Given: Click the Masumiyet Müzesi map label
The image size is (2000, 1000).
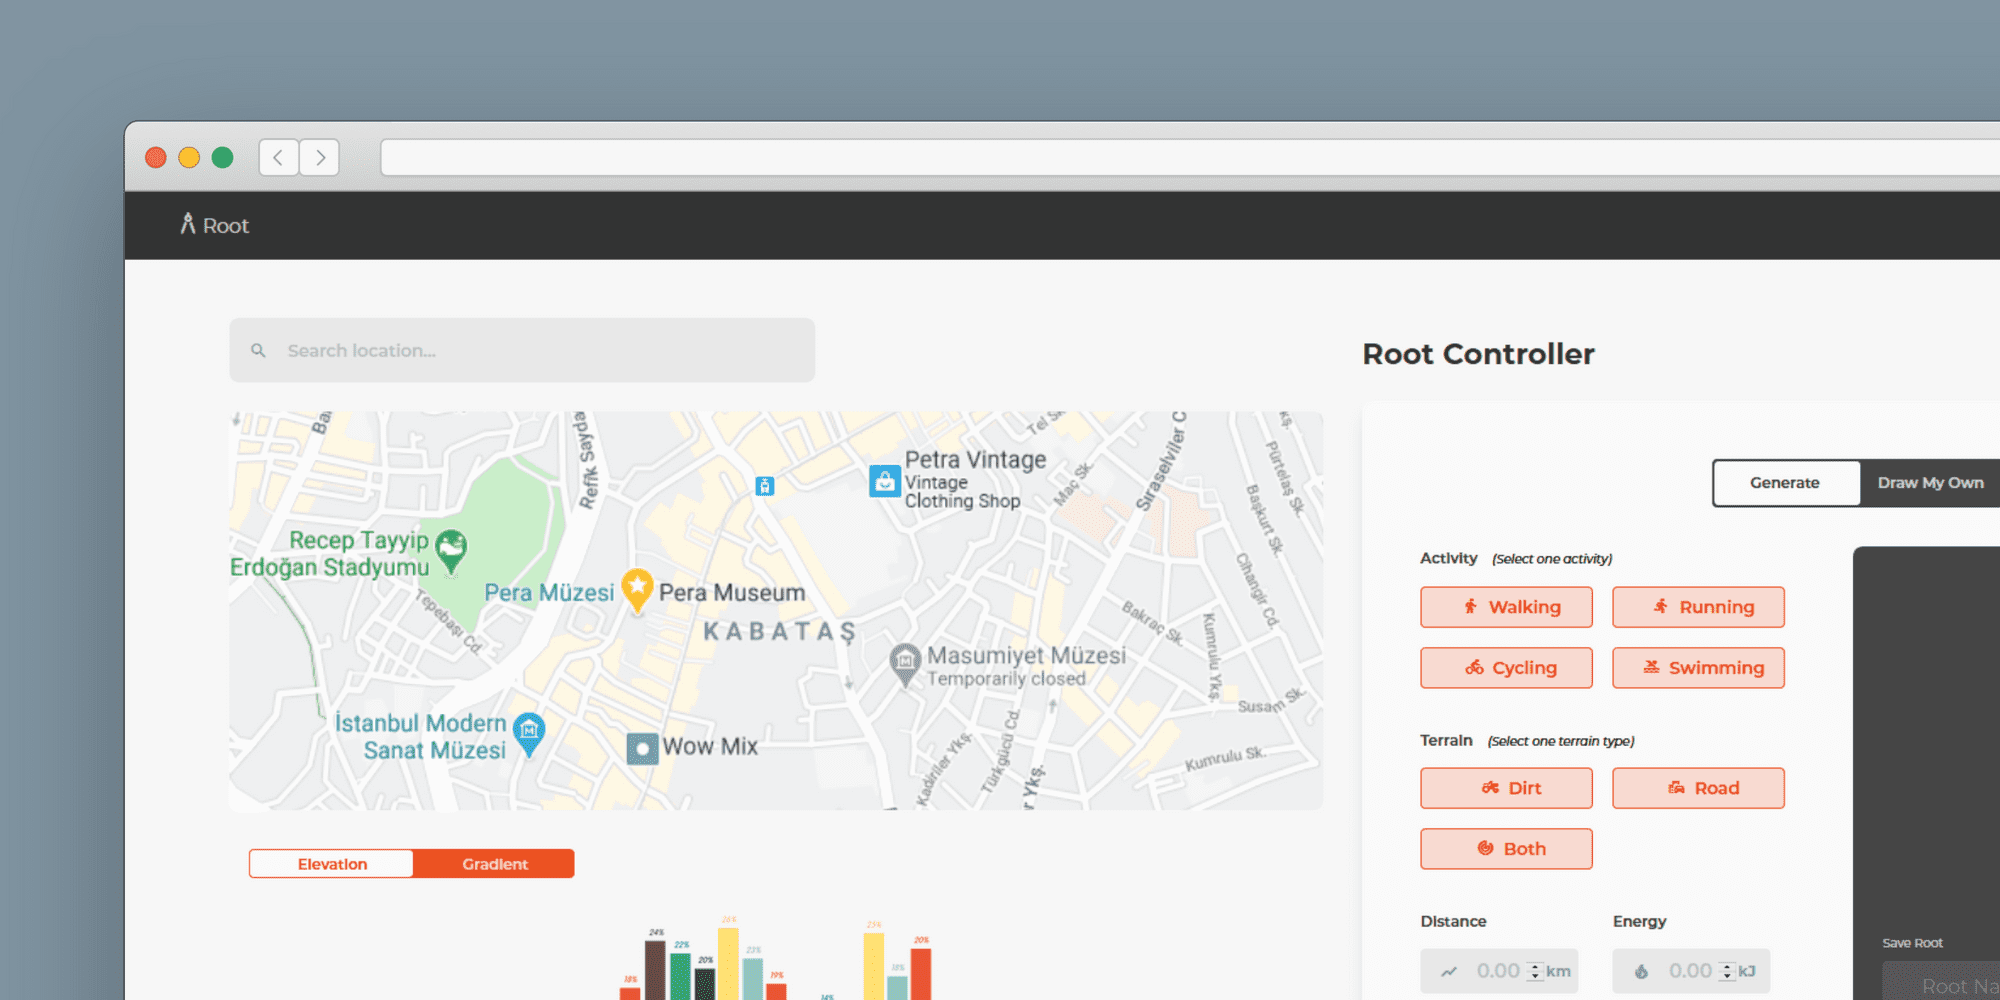Looking at the screenshot, I should tap(1026, 656).
